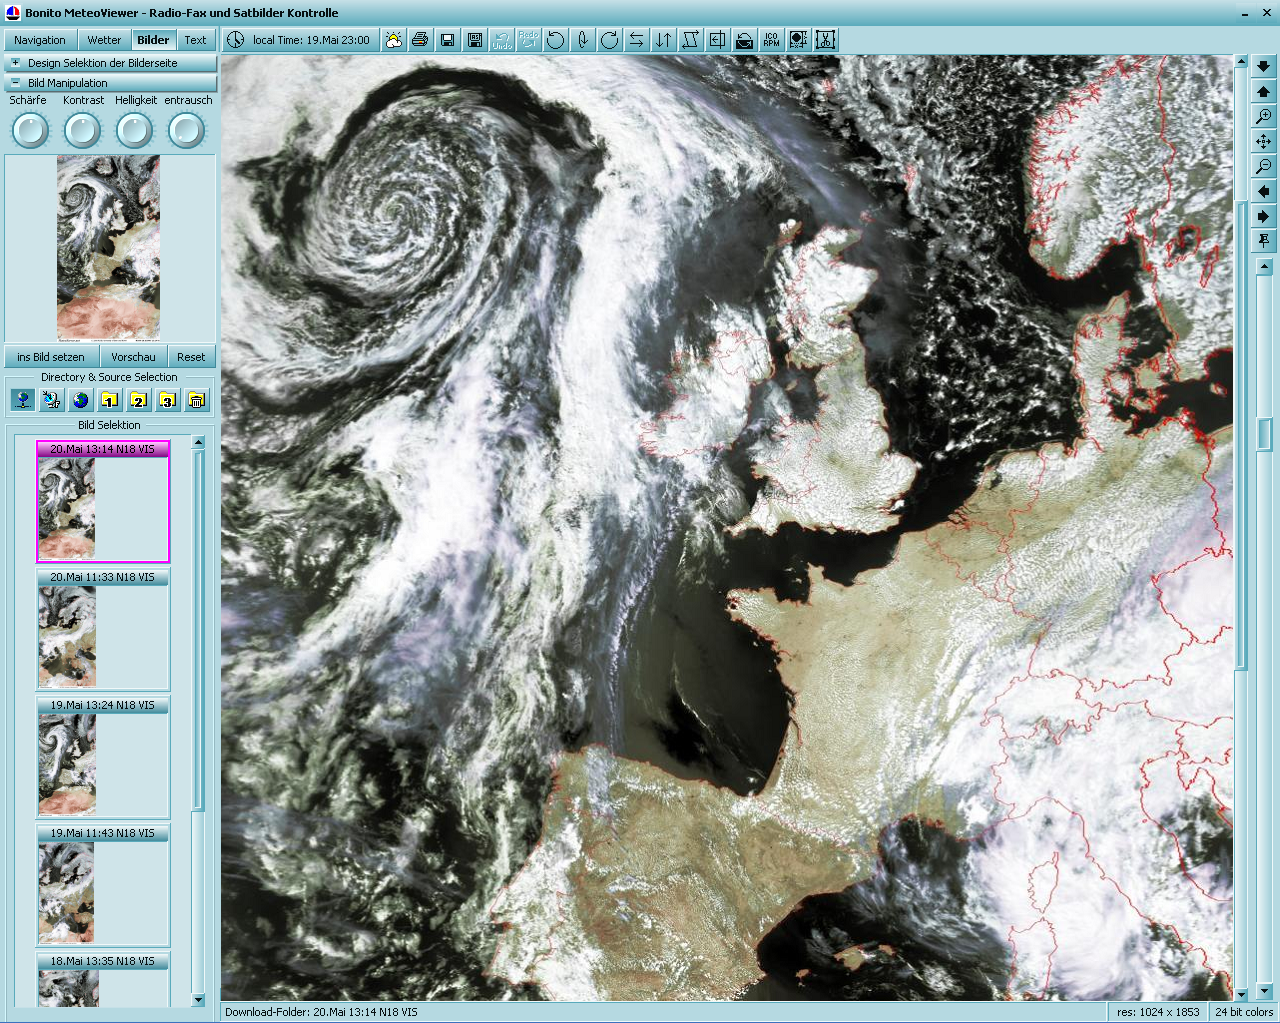Open the Navigation tab
This screenshot has height=1023, width=1280.
(40, 40)
